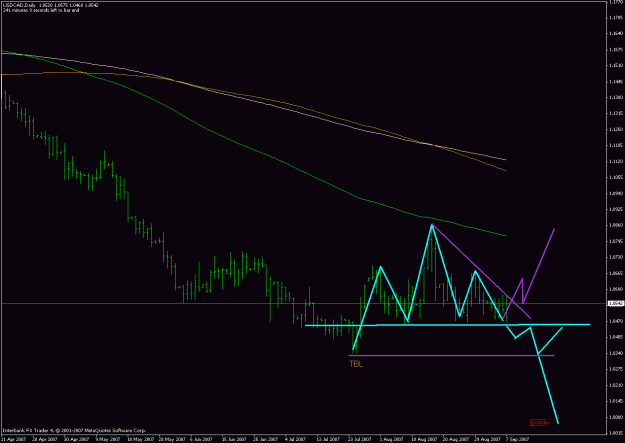The height and width of the screenshot is (443, 625).
Task: Select the red price target label box
Action: point(538,422)
